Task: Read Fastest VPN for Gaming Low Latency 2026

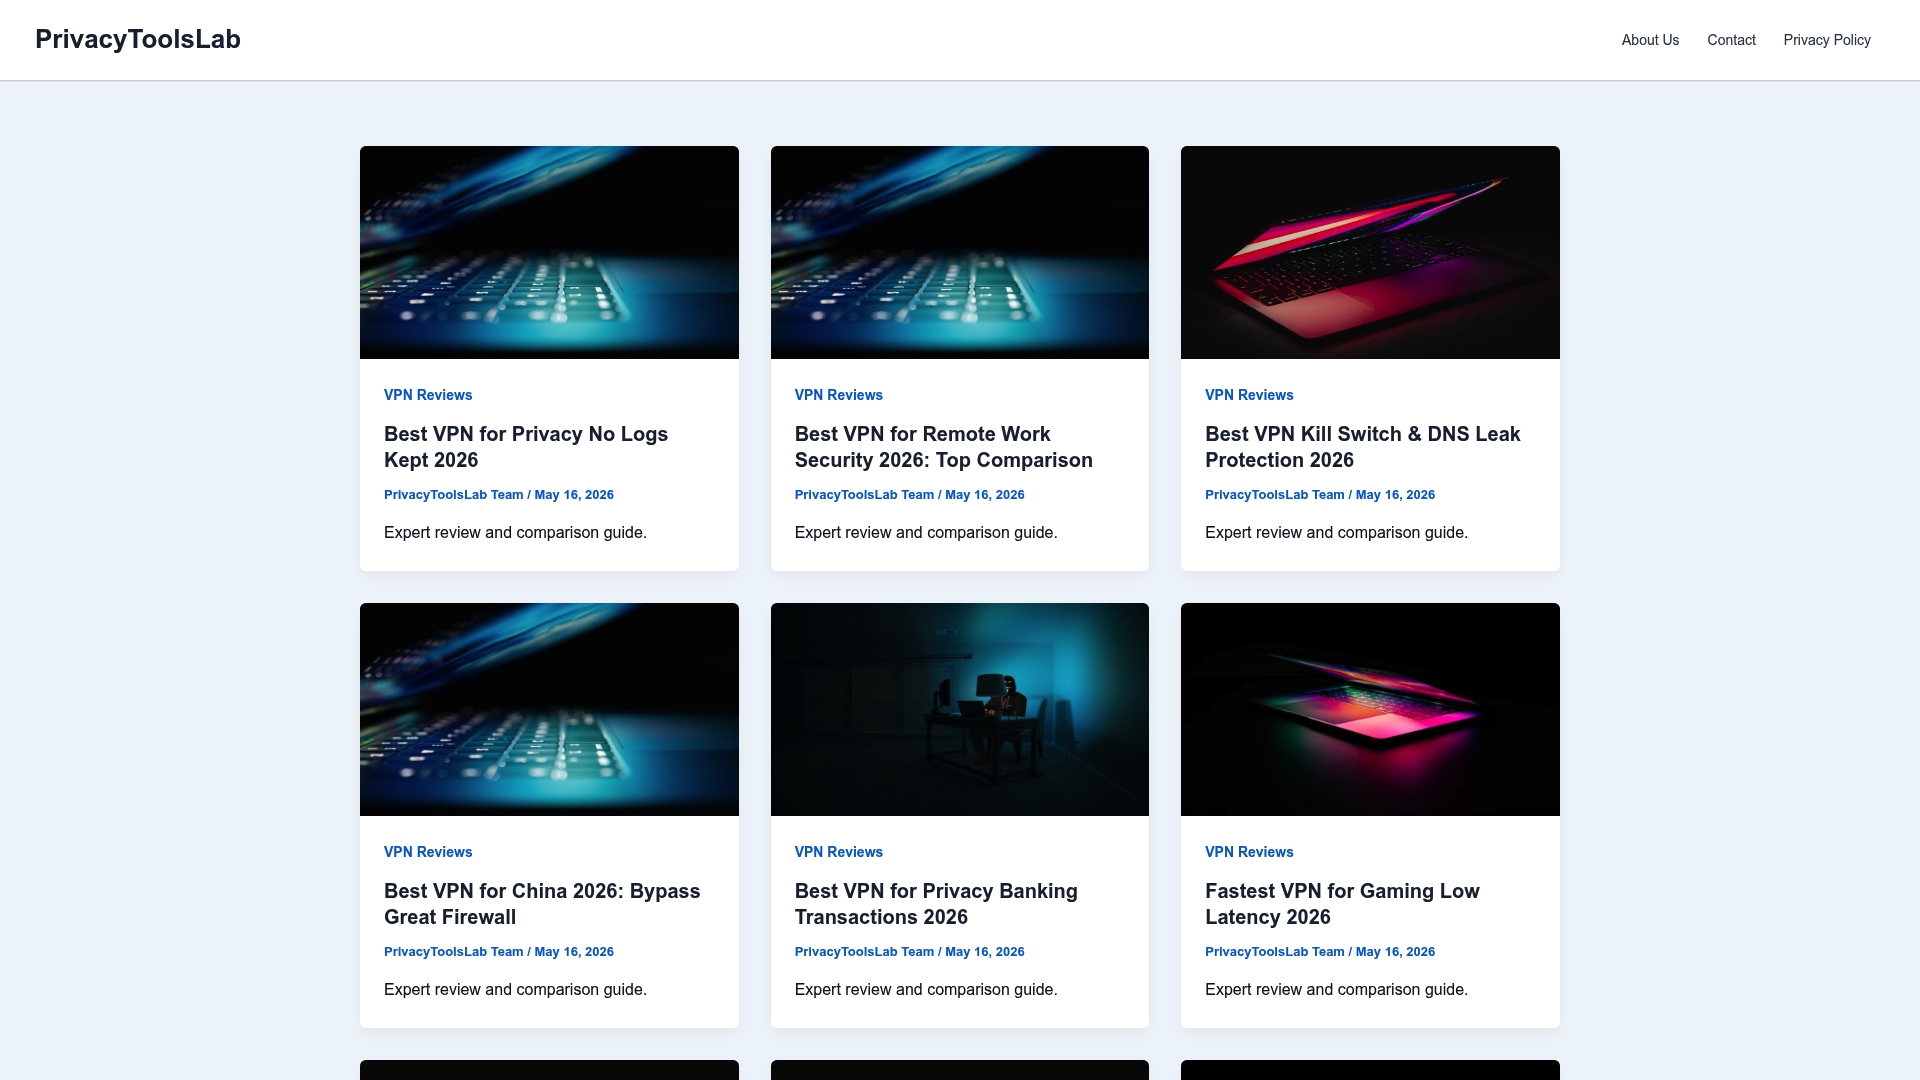Action: coord(1342,904)
